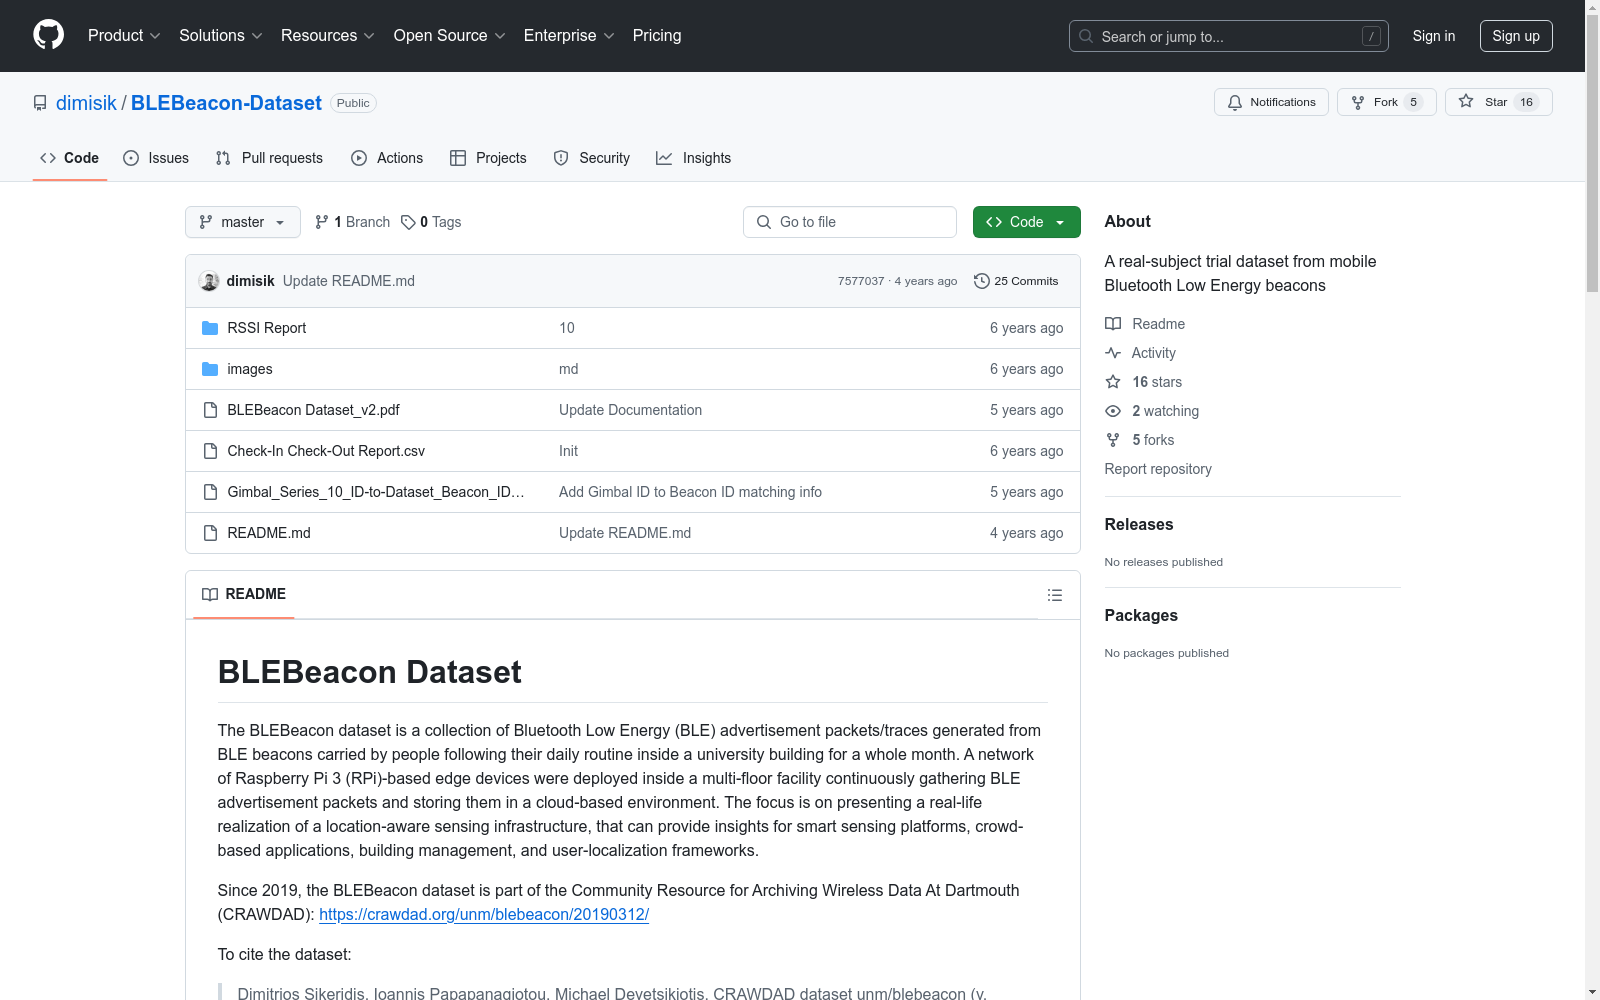Open README outline list icon

pyautogui.click(x=1054, y=595)
